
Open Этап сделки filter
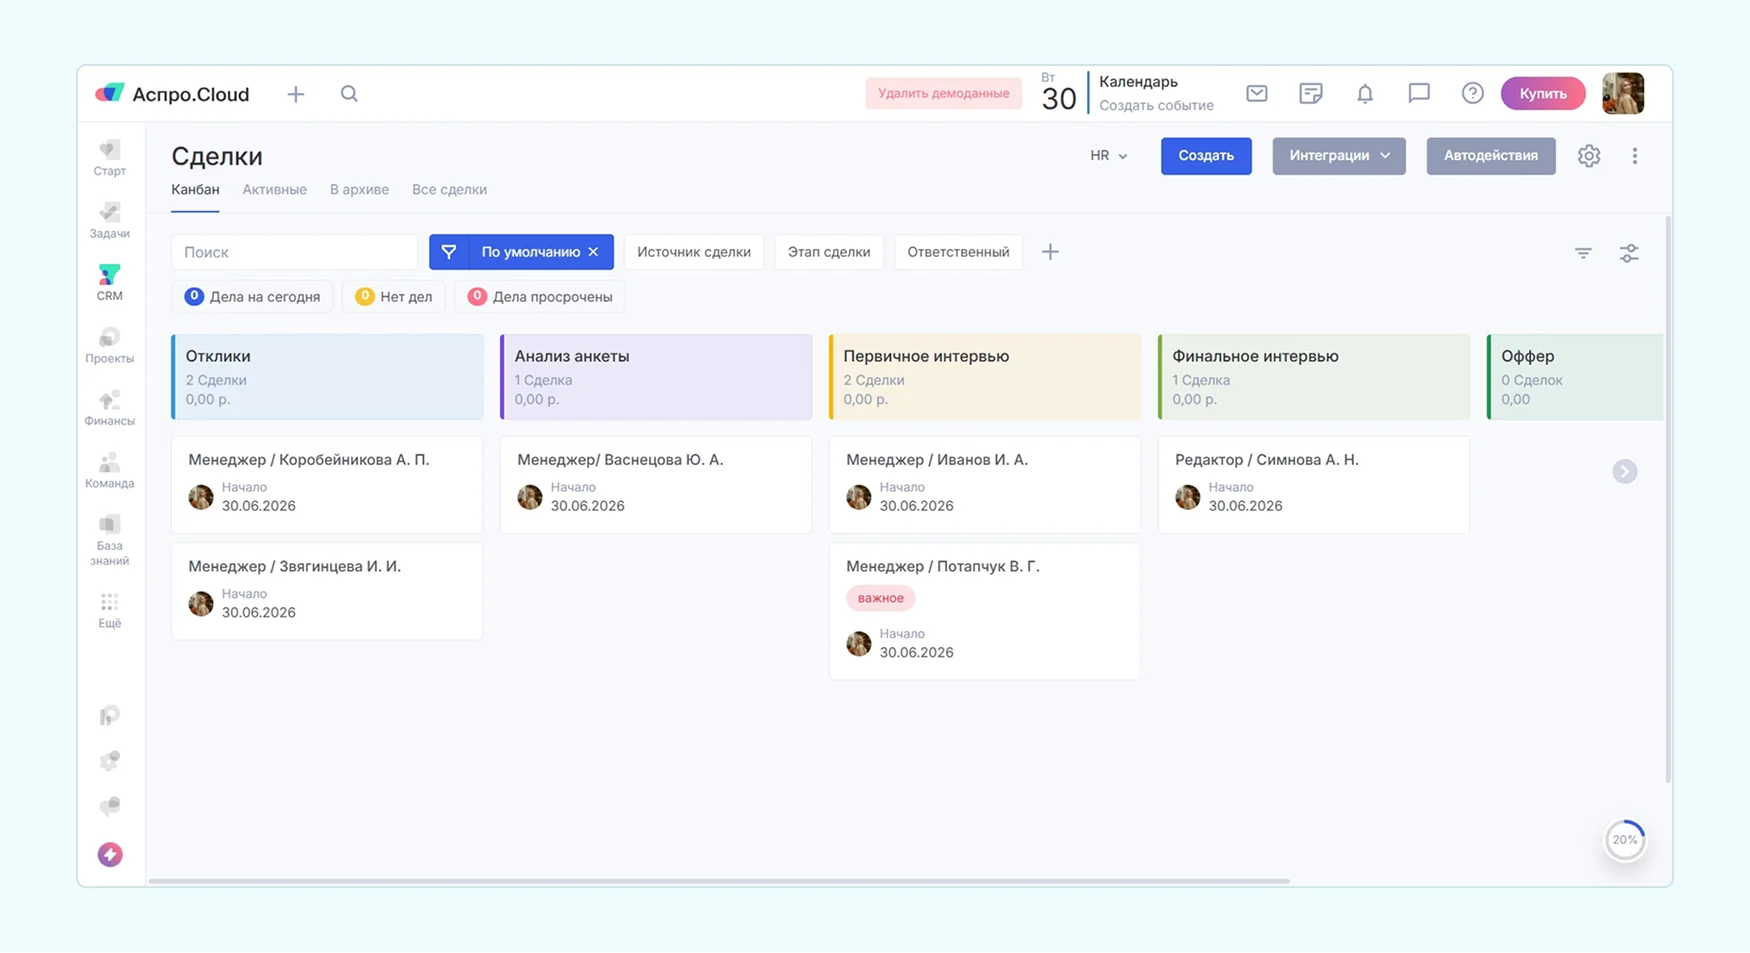(x=829, y=252)
